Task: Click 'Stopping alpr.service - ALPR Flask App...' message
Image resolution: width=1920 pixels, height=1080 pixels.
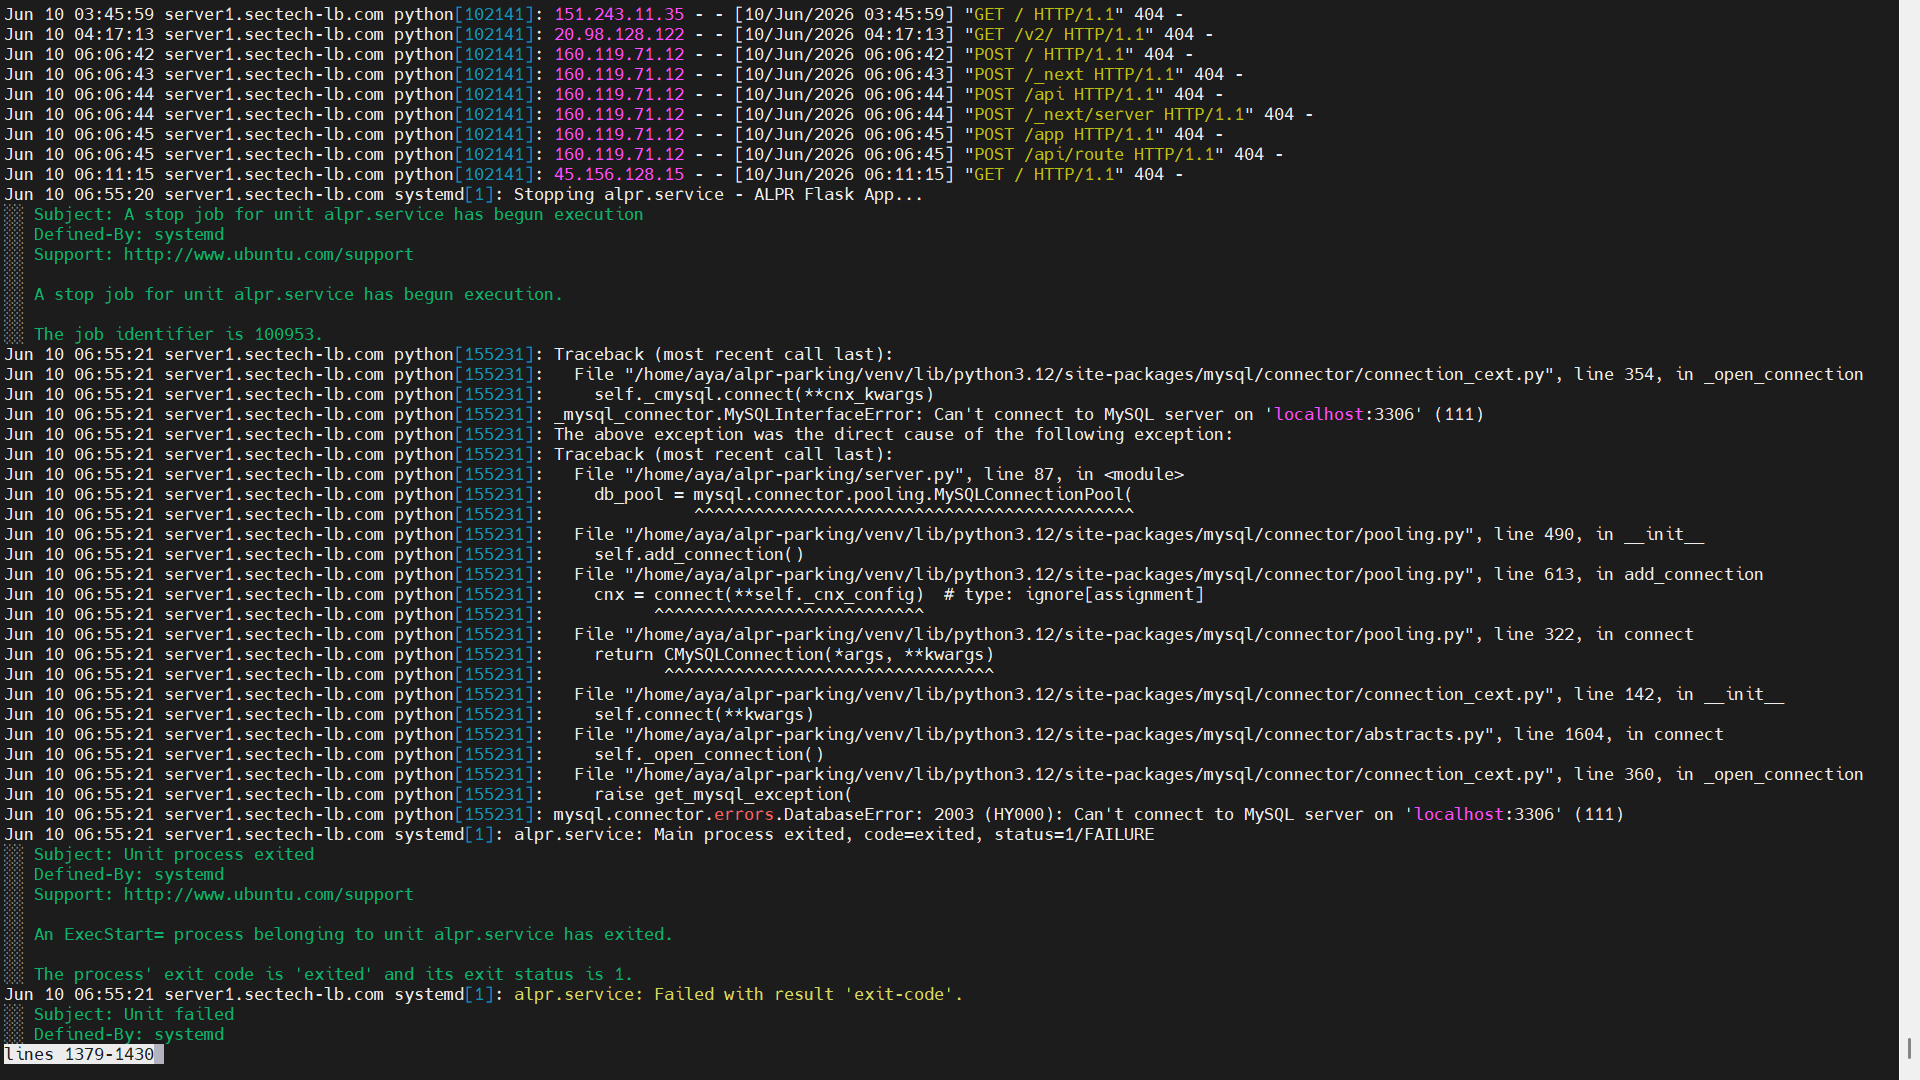Action: [x=718, y=194]
